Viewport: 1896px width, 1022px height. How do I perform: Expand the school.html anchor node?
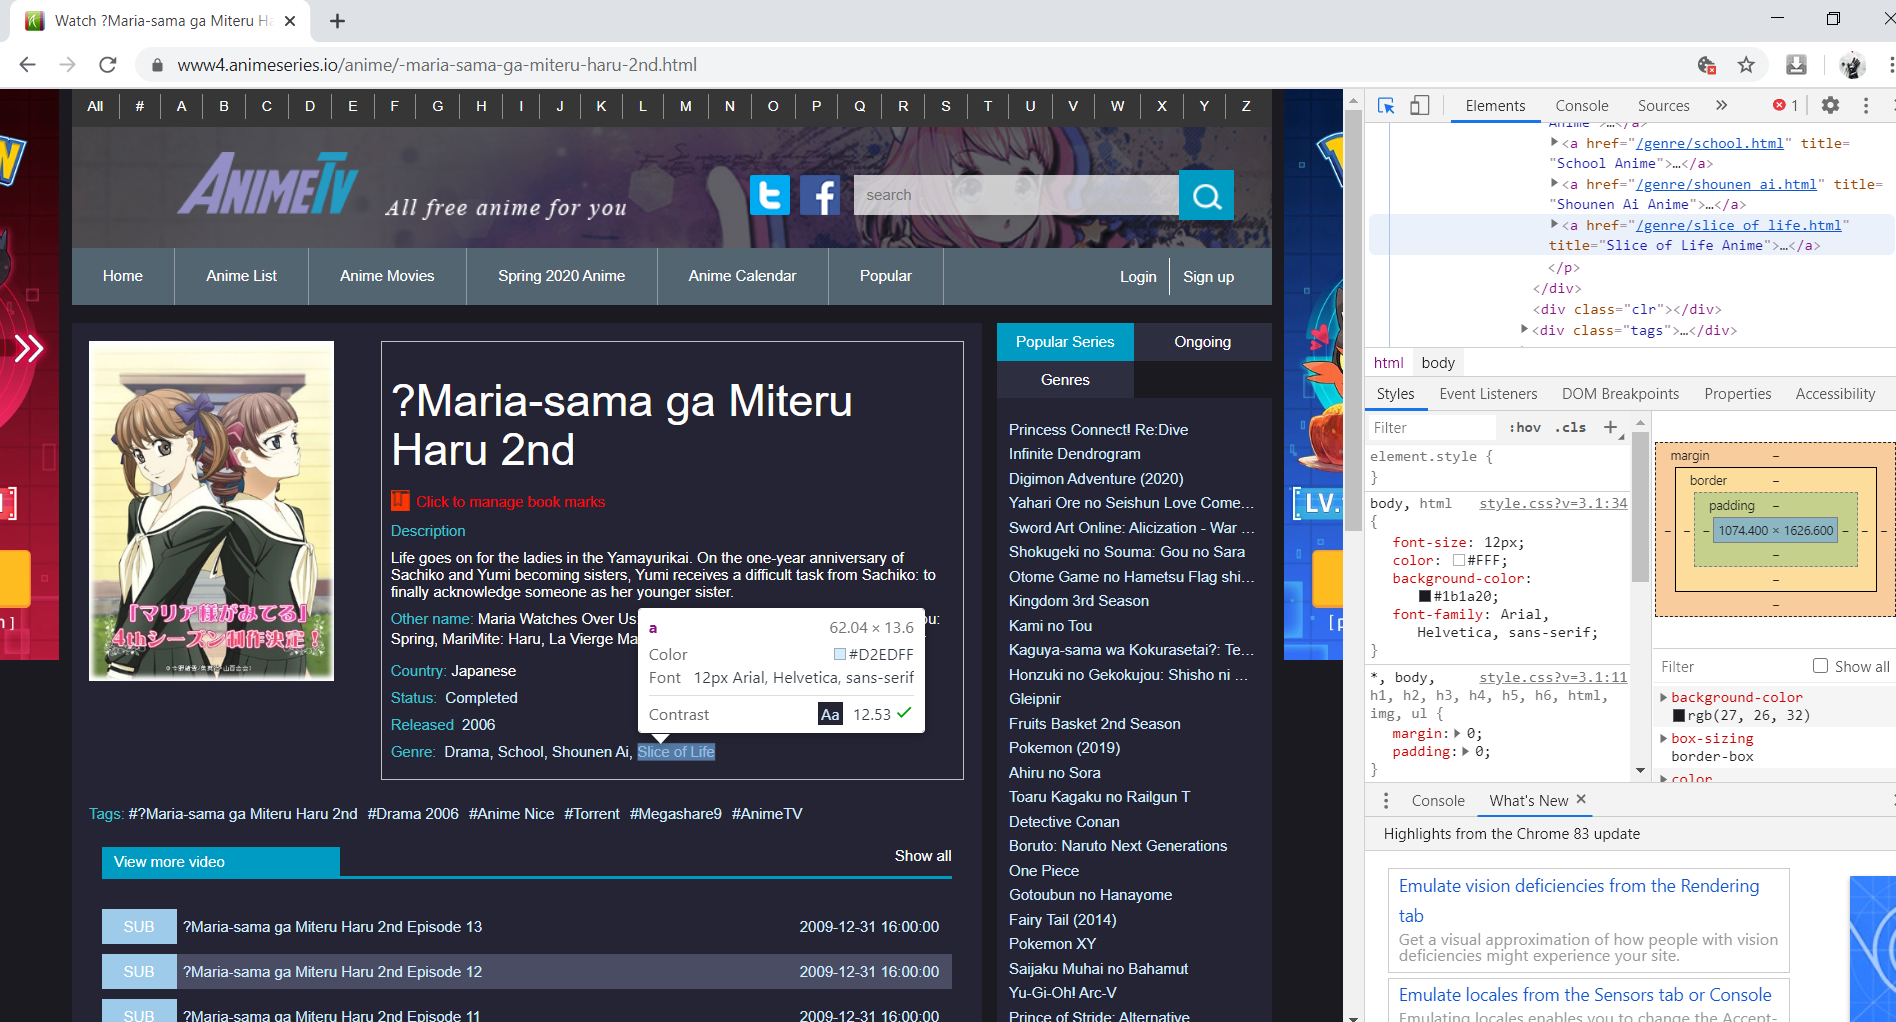pyautogui.click(x=1555, y=143)
